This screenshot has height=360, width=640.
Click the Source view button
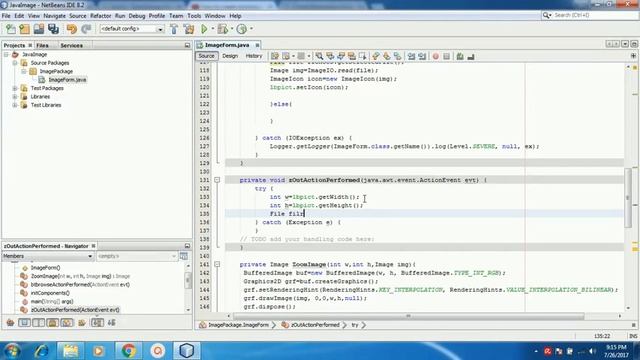point(207,56)
